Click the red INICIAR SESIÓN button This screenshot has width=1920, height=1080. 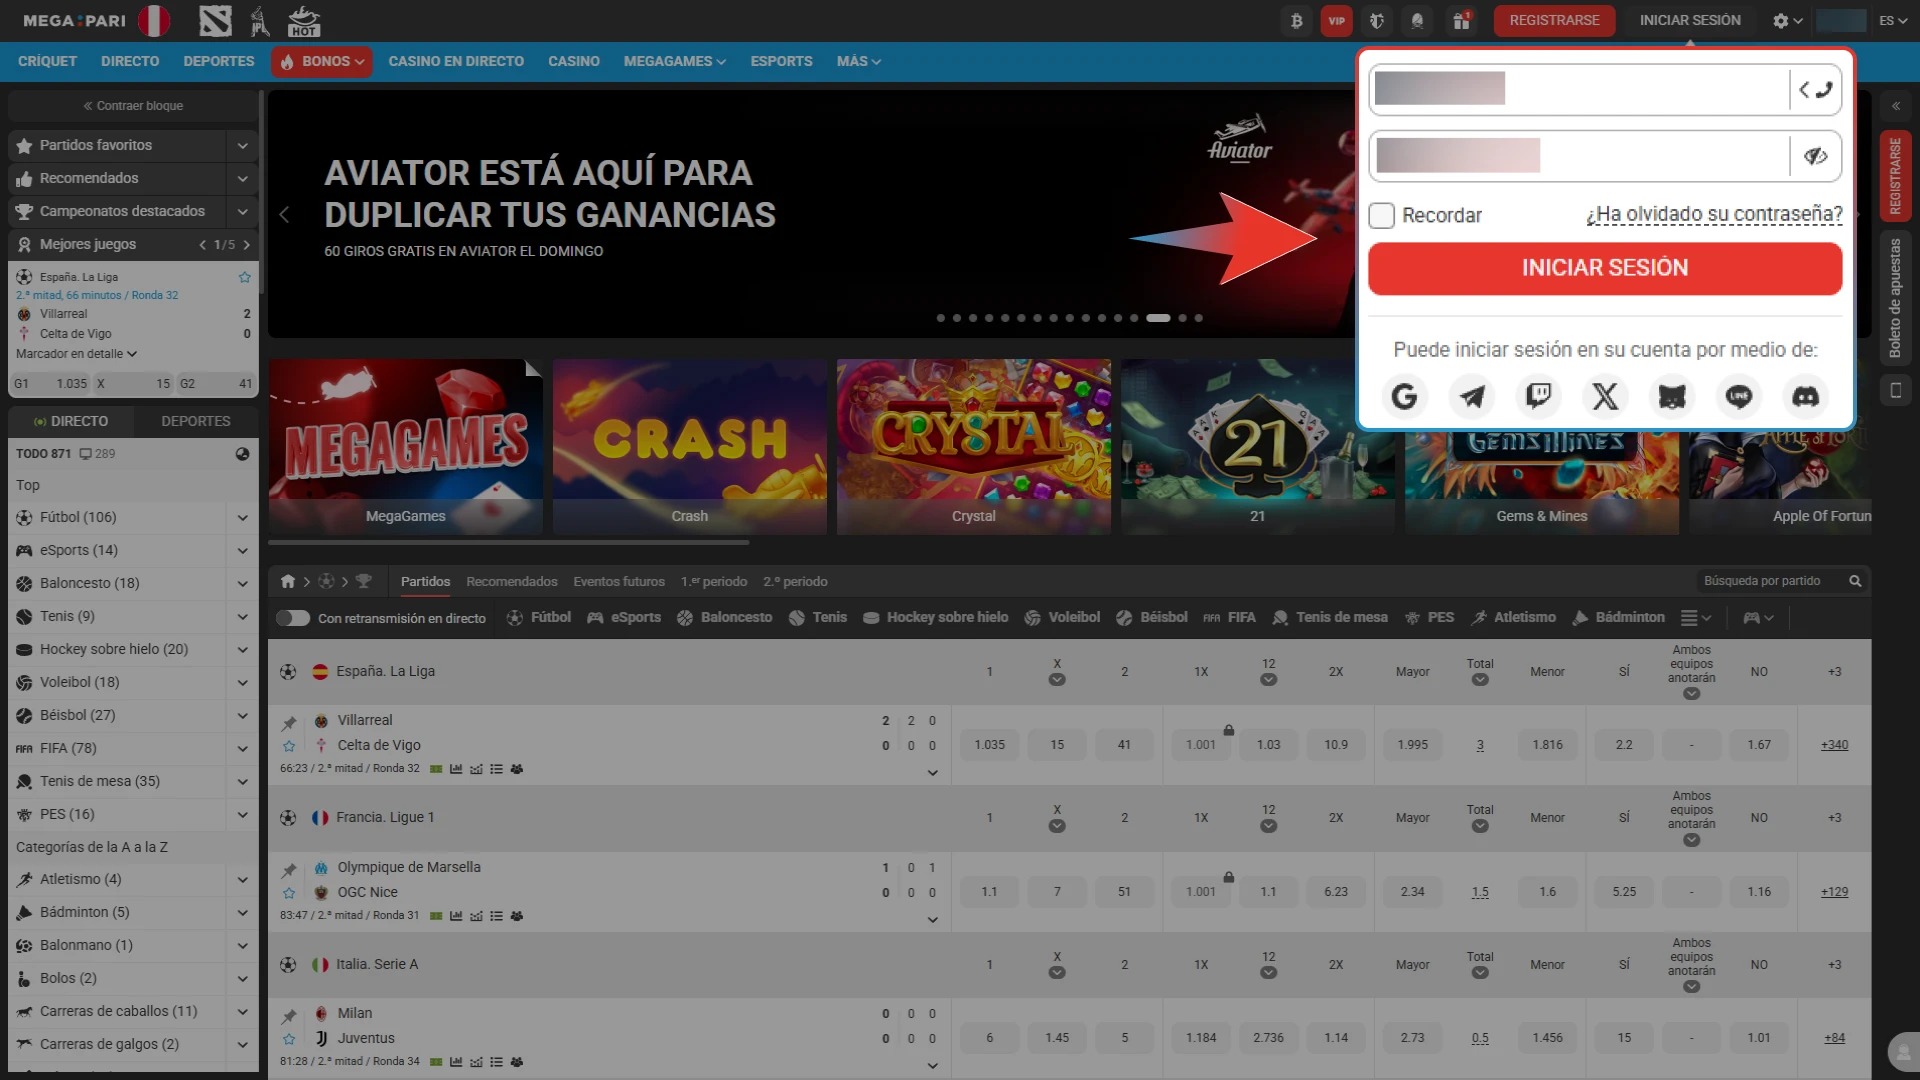pos(1605,268)
